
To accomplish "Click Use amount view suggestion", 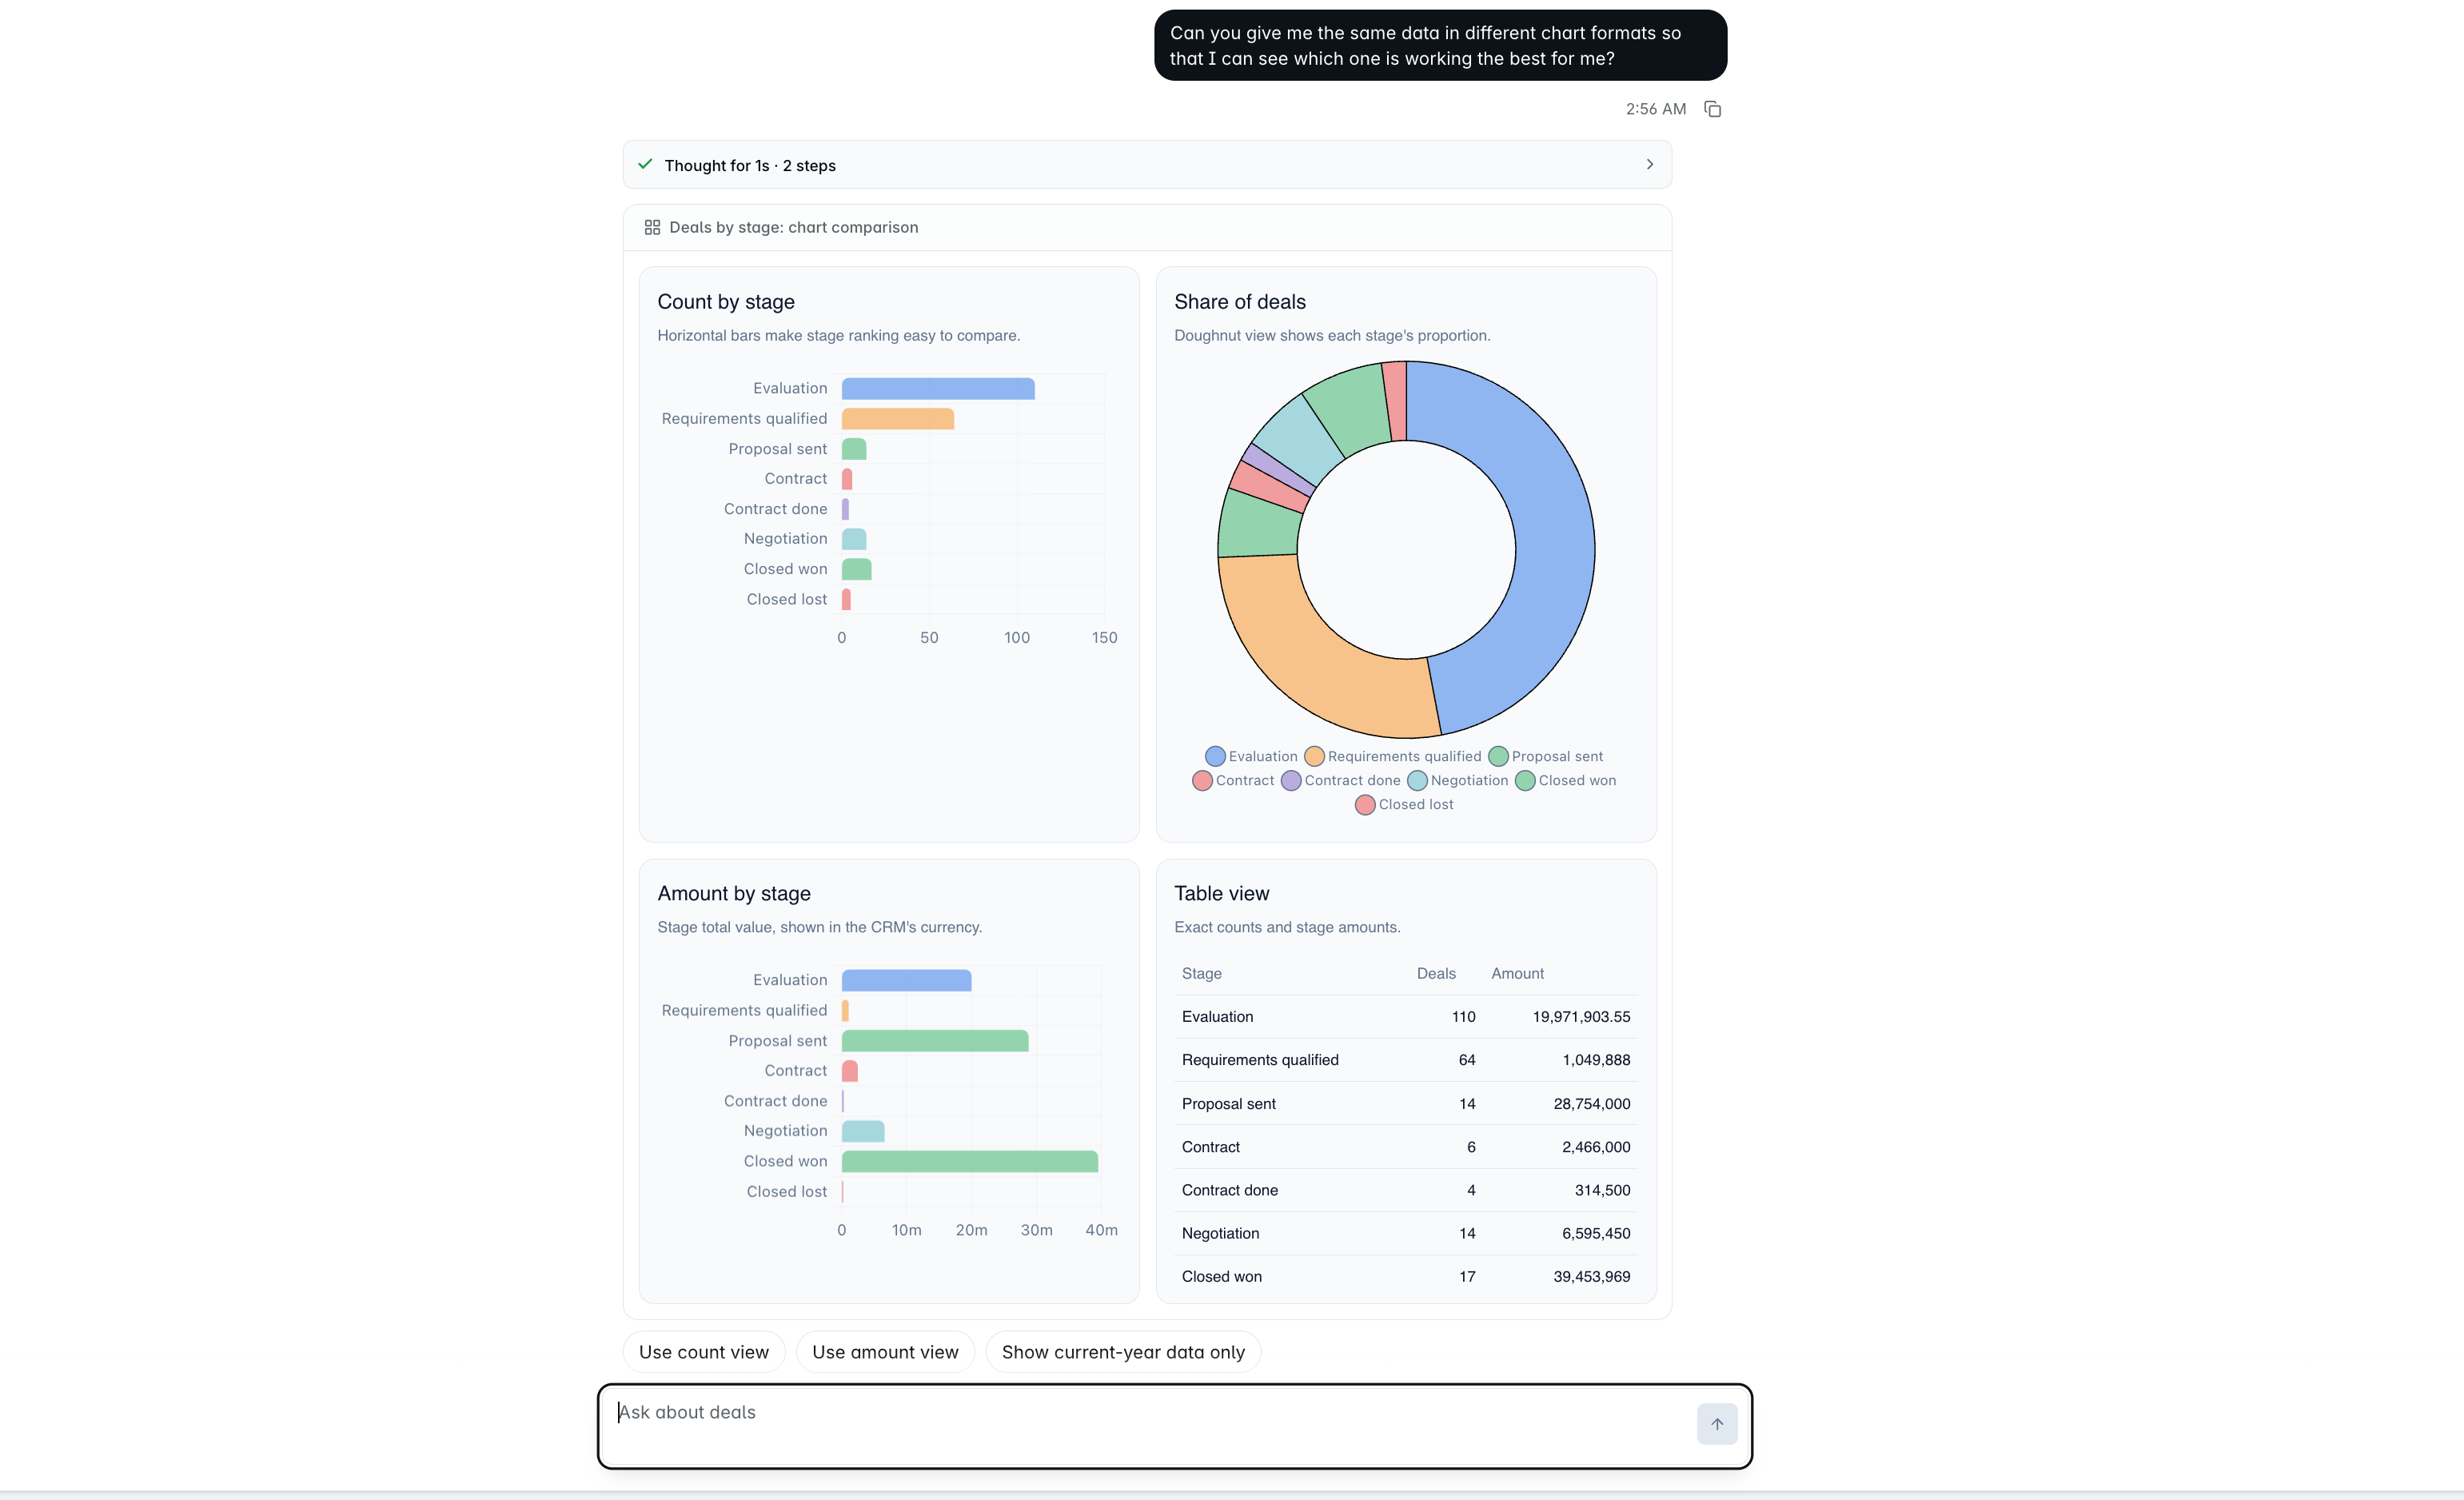I will tap(885, 1352).
